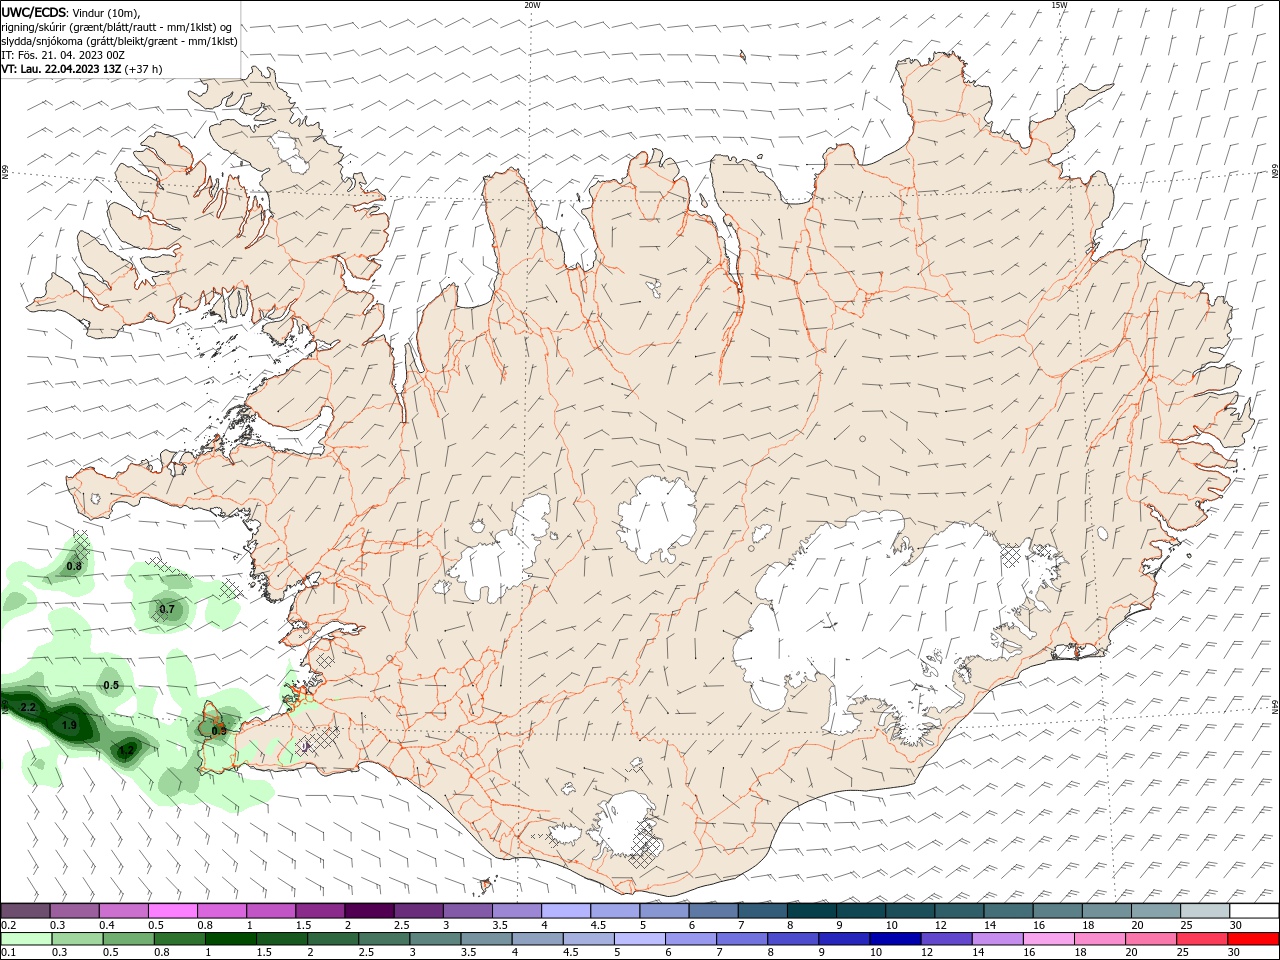Click the 4.5 label in the upper scale
The height and width of the screenshot is (960, 1280).
598,925
